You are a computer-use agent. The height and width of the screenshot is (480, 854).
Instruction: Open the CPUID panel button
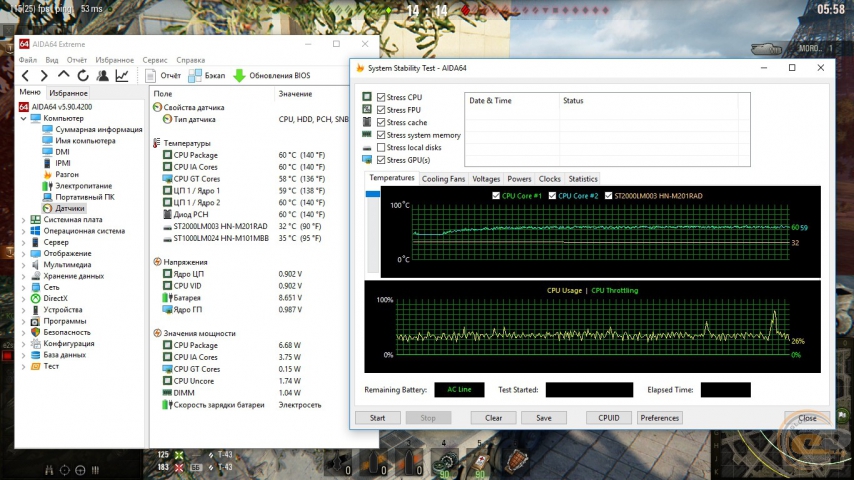609,418
